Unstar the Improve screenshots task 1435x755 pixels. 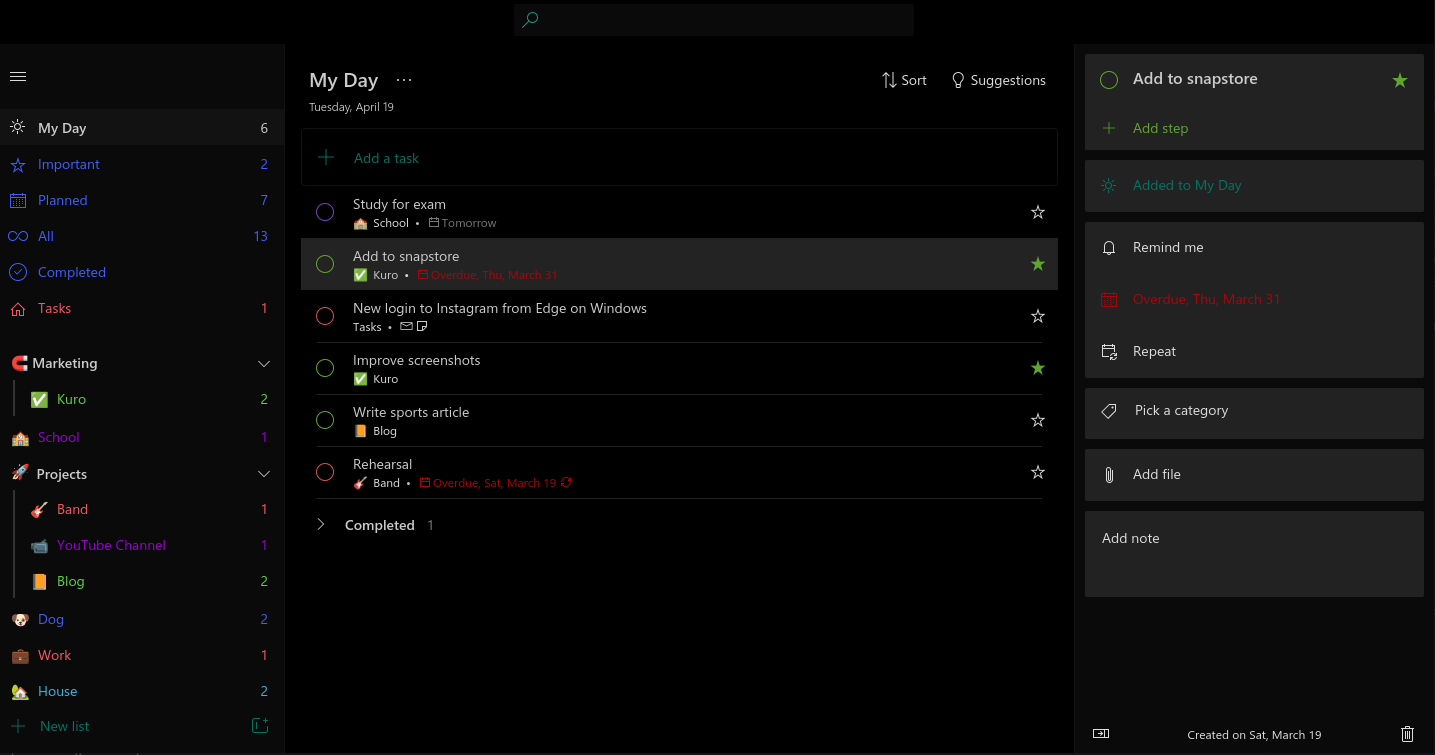tap(1037, 368)
